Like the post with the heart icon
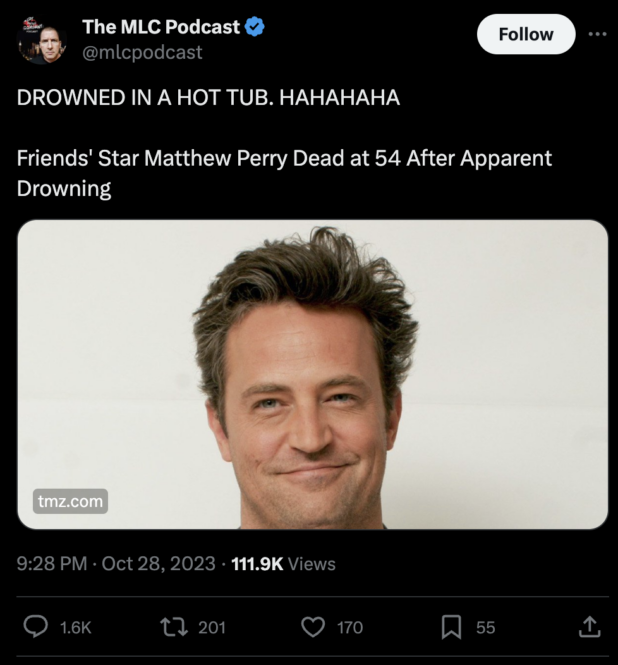 click(x=313, y=627)
